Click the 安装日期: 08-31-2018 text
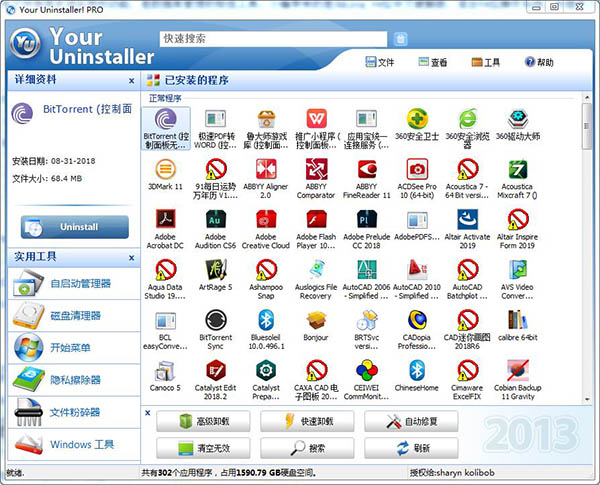The height and width of the screenshot is (485, 600). (x=54, y=161)
